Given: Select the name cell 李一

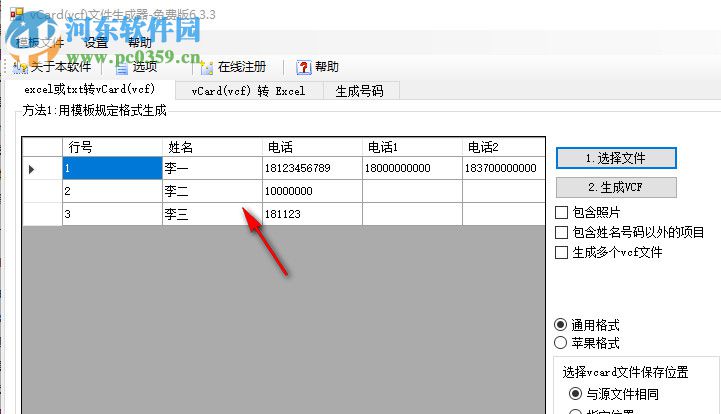Looking at the screenshot, I should point(212,168).
